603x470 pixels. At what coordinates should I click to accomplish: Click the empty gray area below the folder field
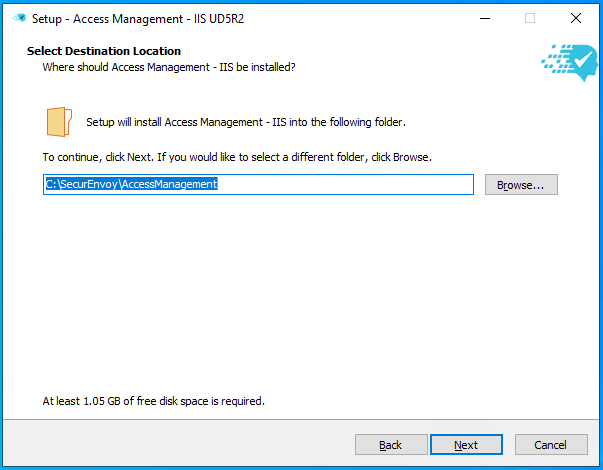(300, 290)
